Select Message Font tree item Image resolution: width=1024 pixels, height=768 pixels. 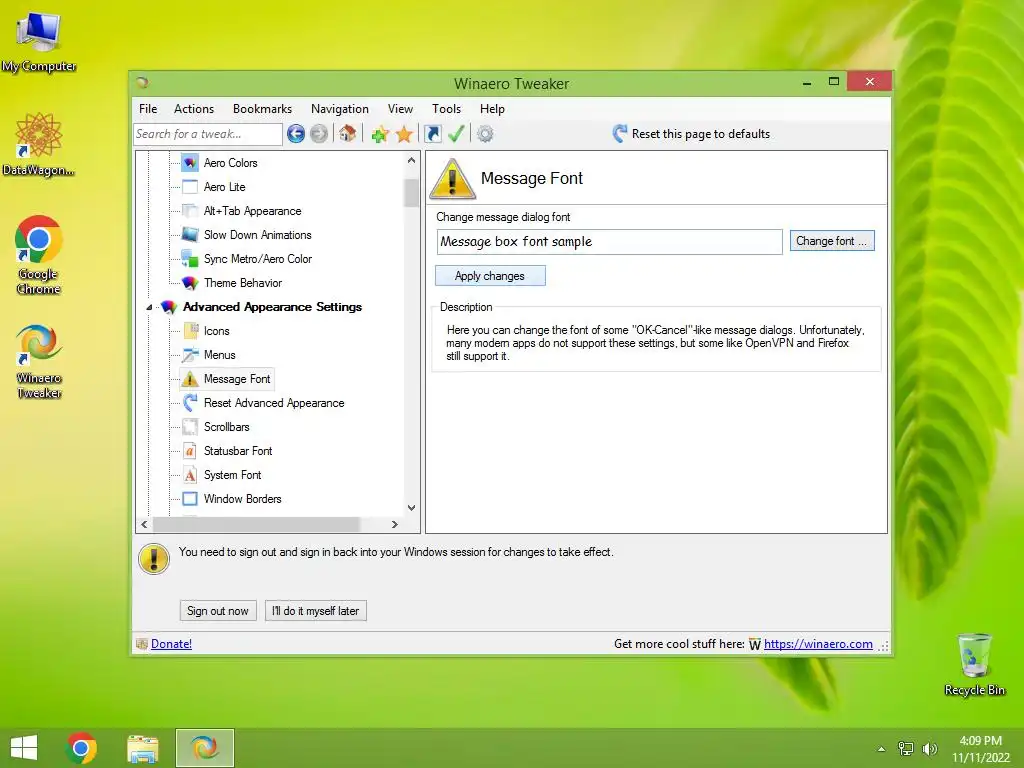(x=226, y=379)
